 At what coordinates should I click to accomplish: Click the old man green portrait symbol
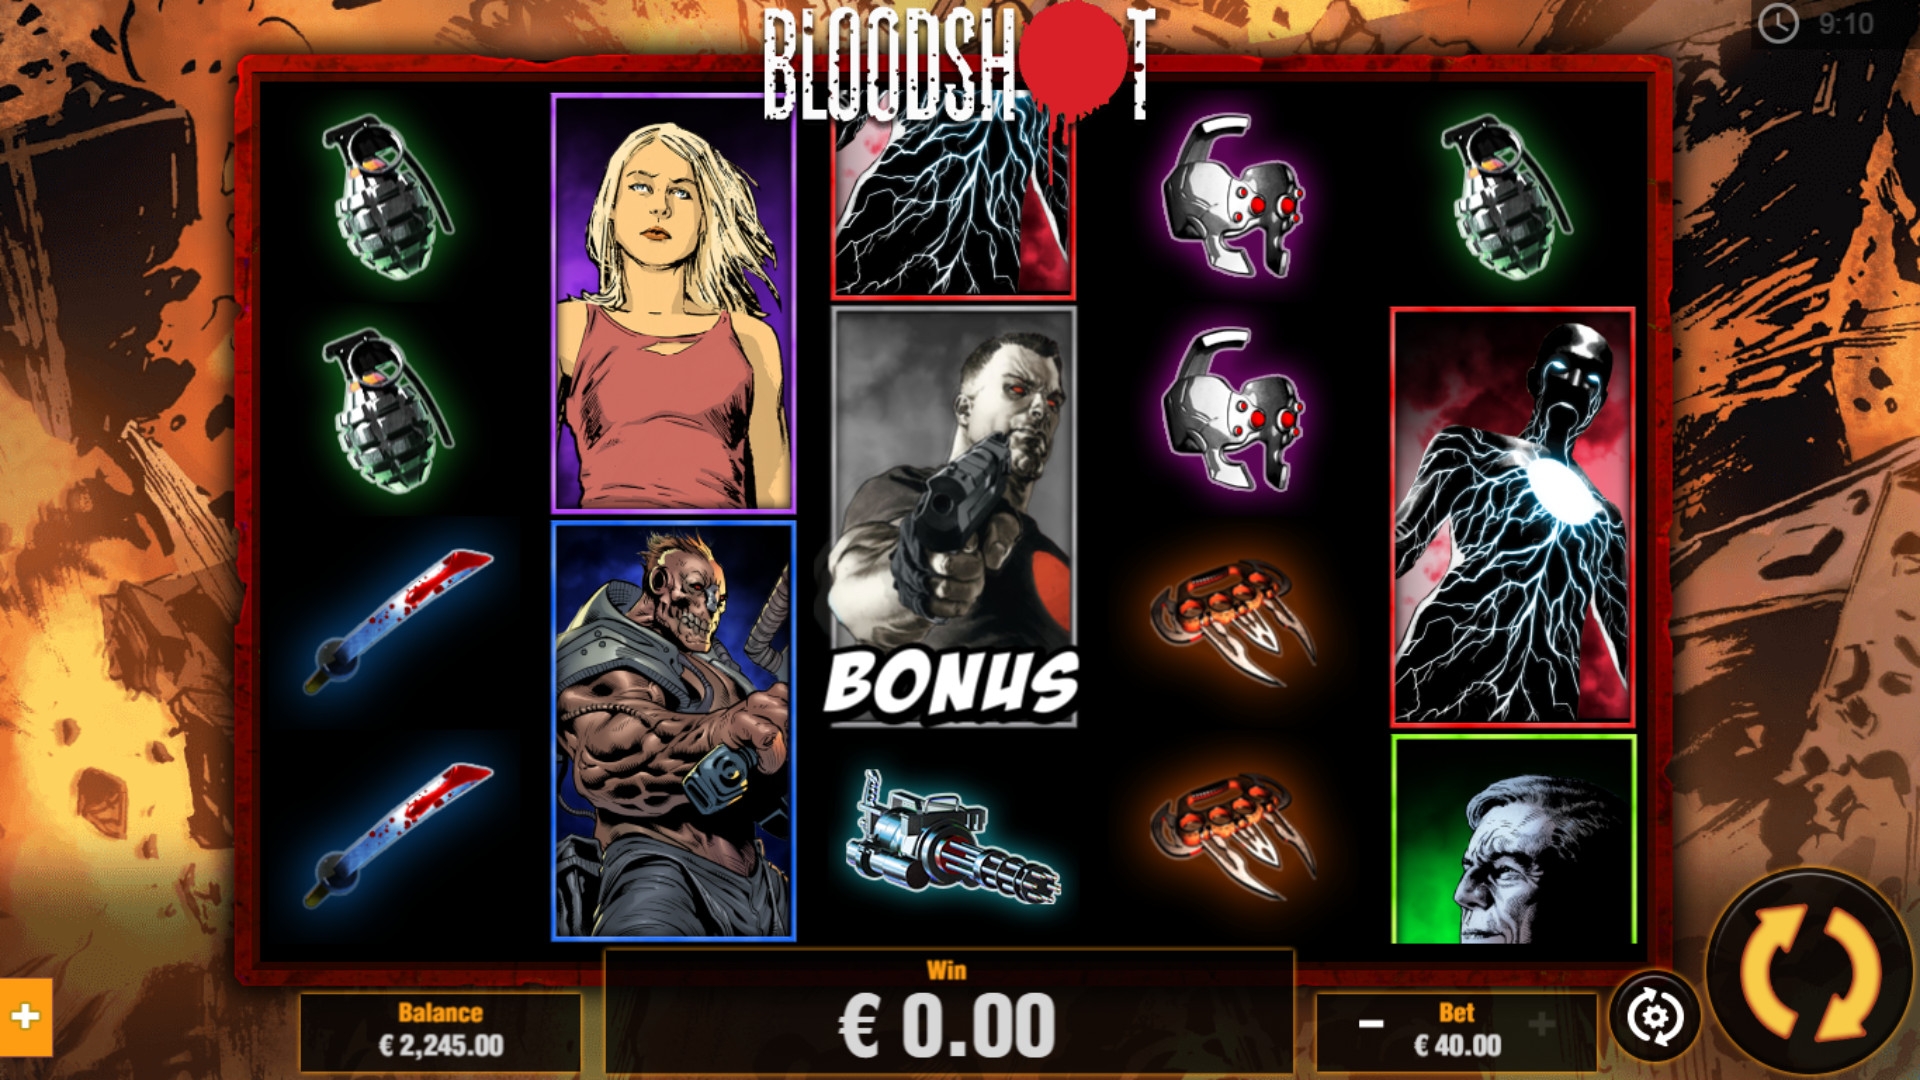click(x=1513, y=840)
